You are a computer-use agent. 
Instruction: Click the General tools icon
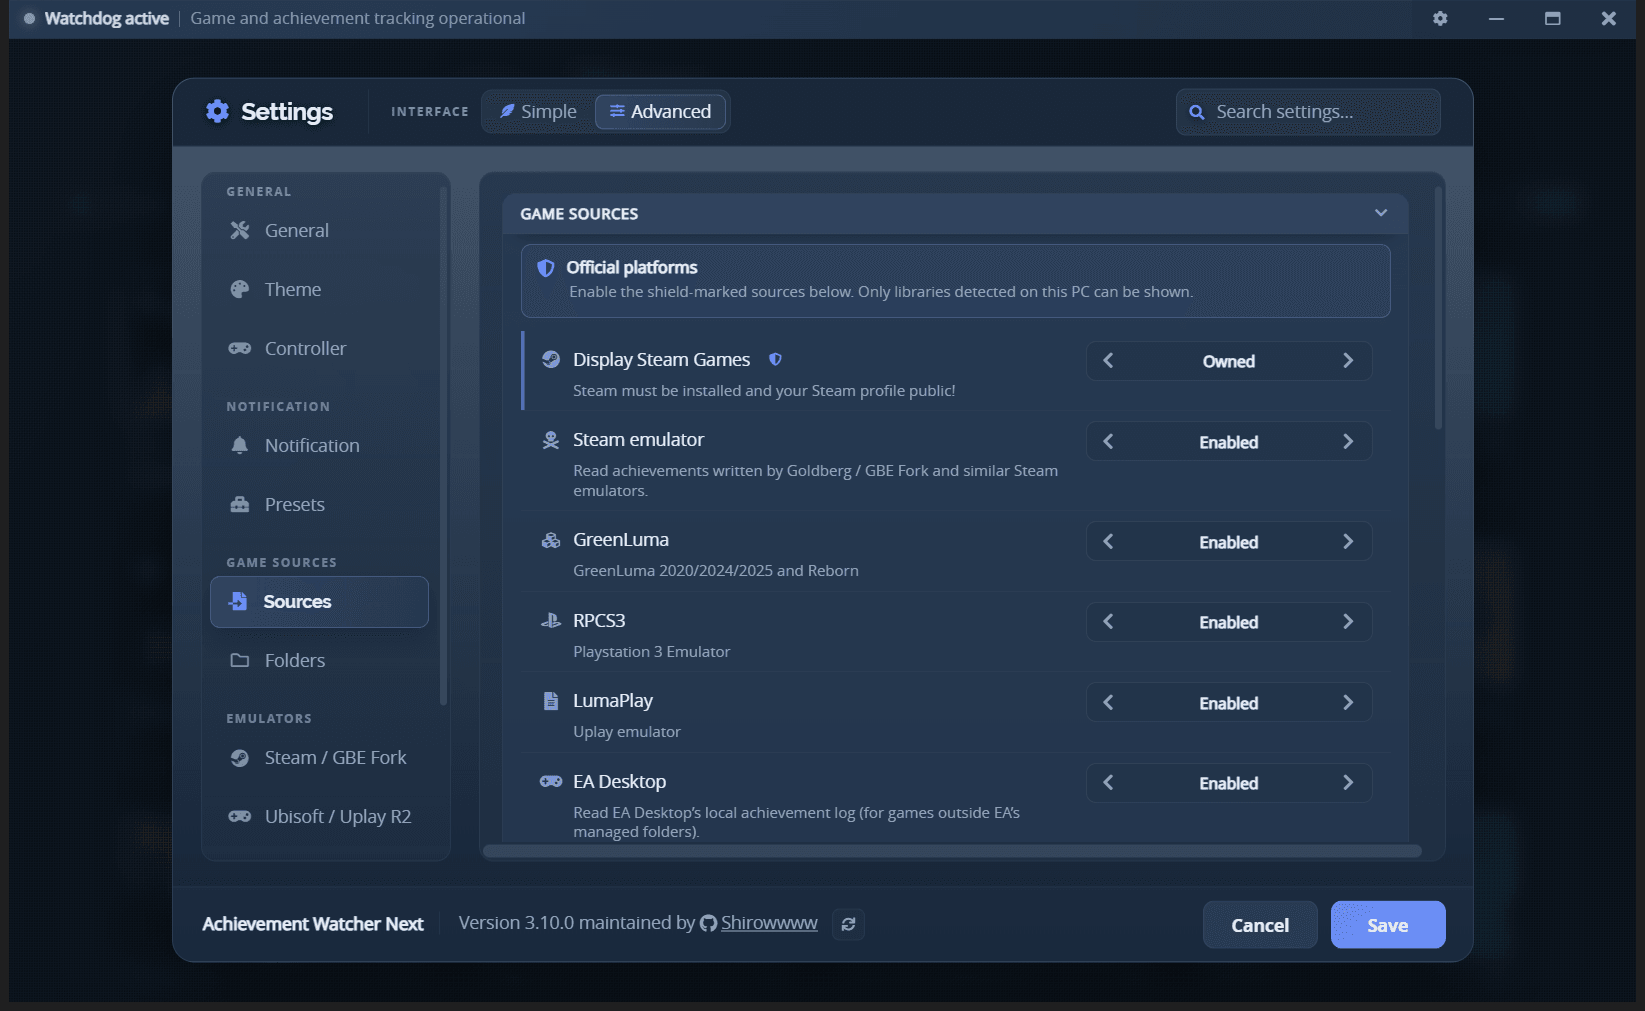pos(239,230)
